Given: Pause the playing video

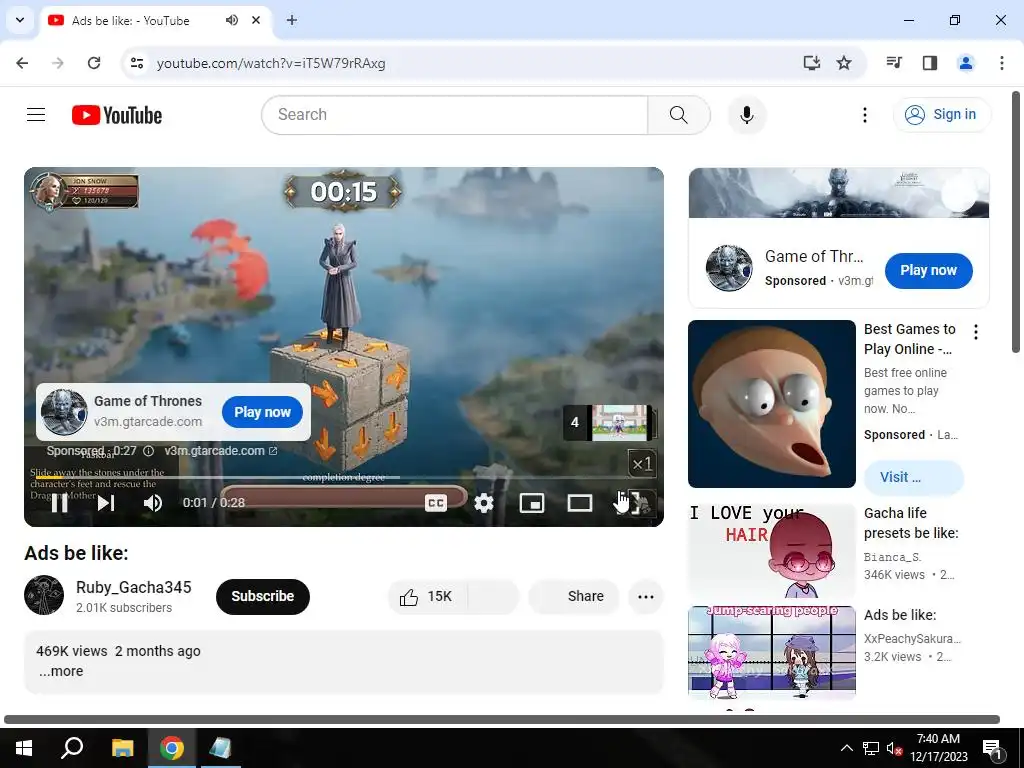Looking at the screenshot, I should [59, 503].
